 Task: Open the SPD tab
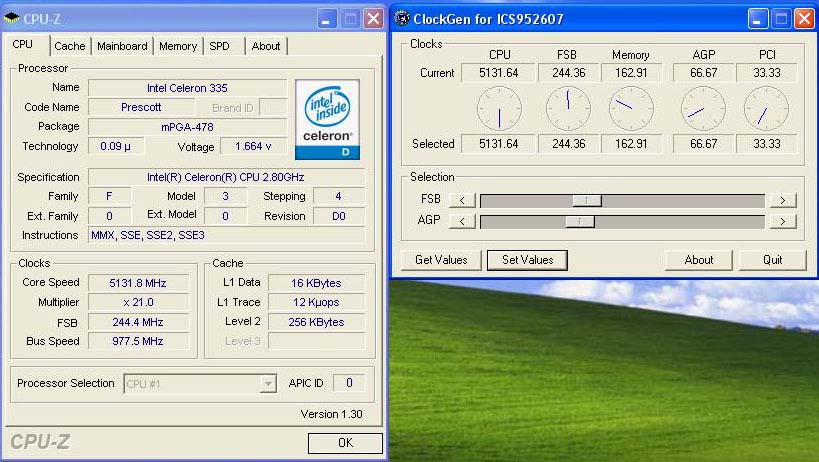coord(225,46)
